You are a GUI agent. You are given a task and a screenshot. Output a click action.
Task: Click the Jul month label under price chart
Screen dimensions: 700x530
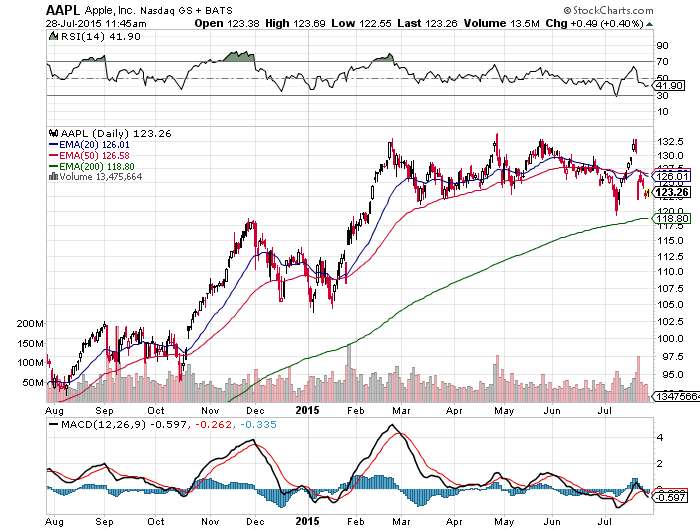pyautogui.click(x=605, y=411)
